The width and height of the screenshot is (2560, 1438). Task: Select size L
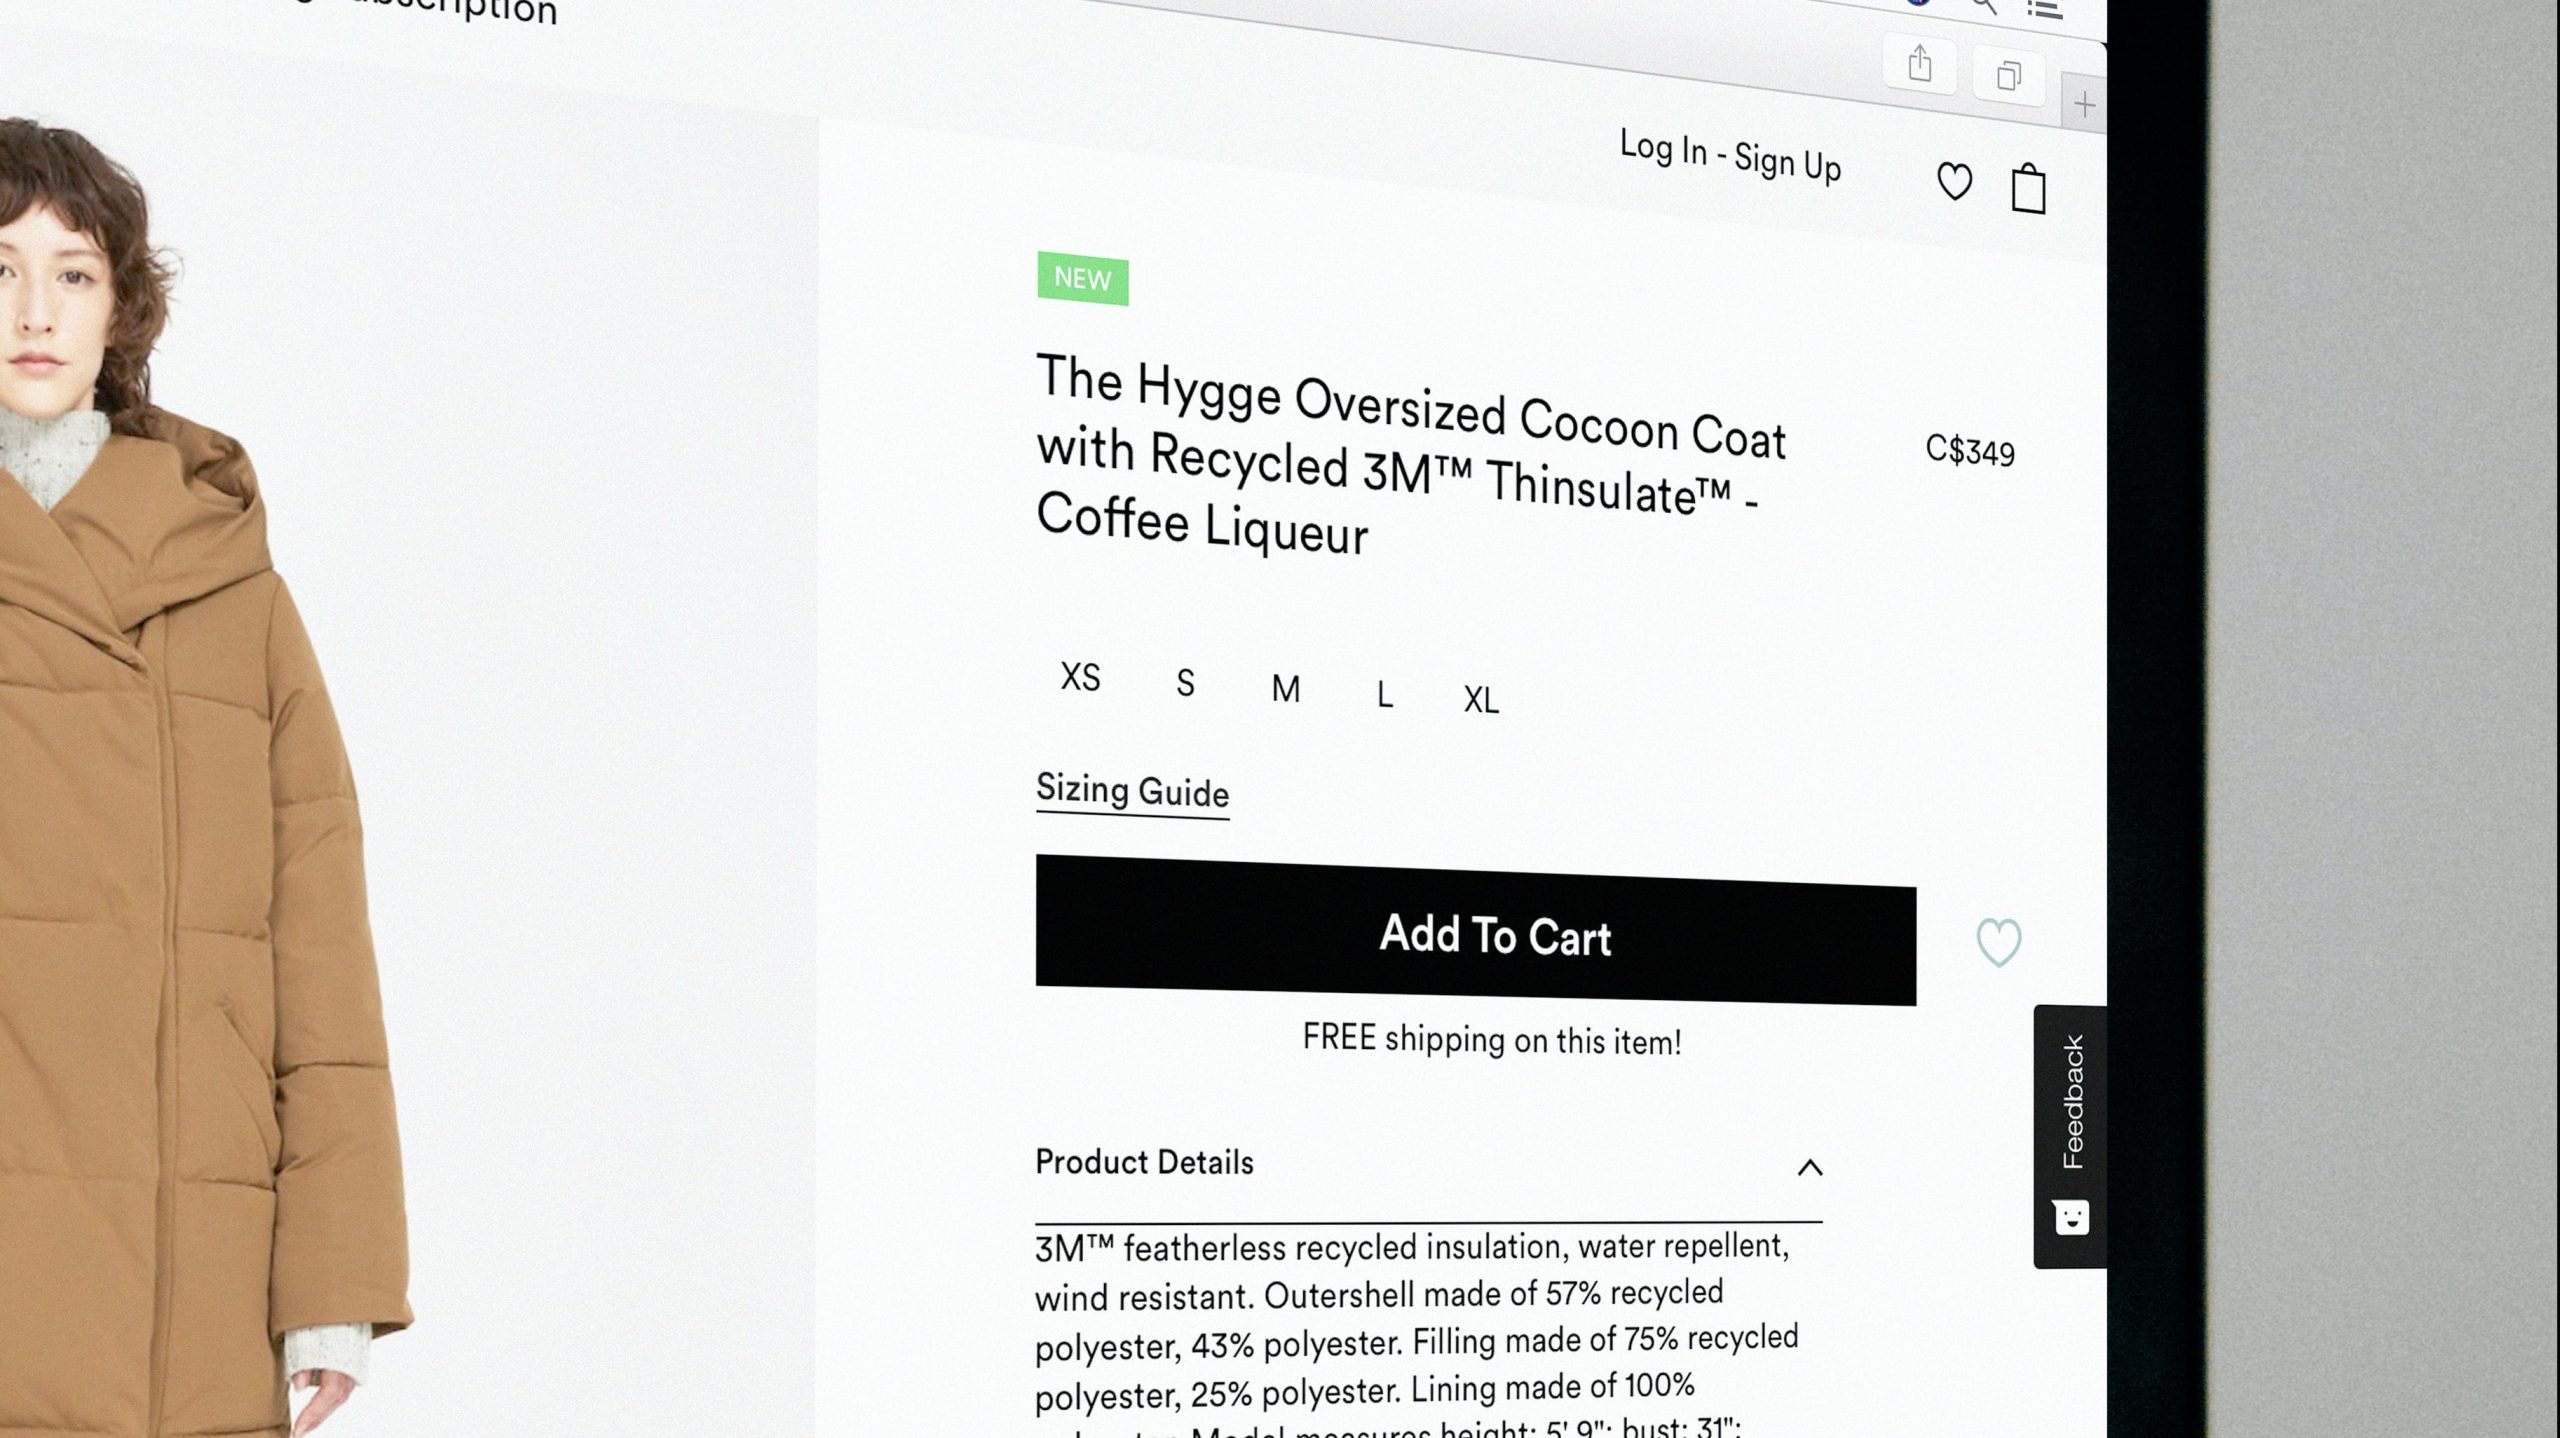pos(1384,695)
